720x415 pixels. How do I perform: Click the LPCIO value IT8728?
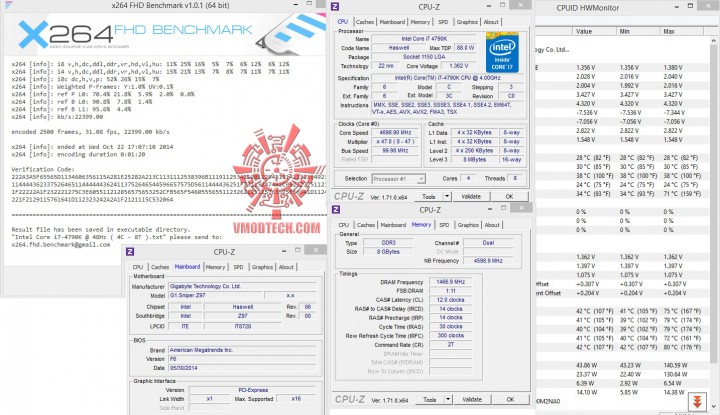point(242,326)
